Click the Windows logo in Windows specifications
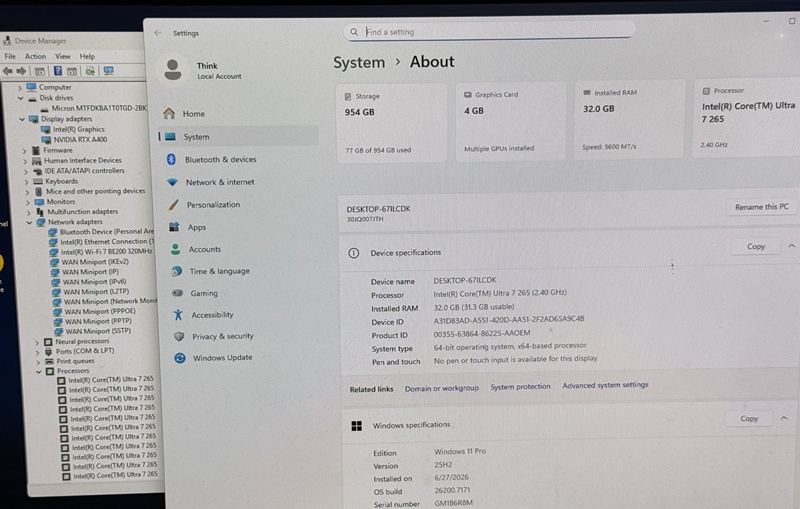Screen dimensions: 800x509 point(357,426)
